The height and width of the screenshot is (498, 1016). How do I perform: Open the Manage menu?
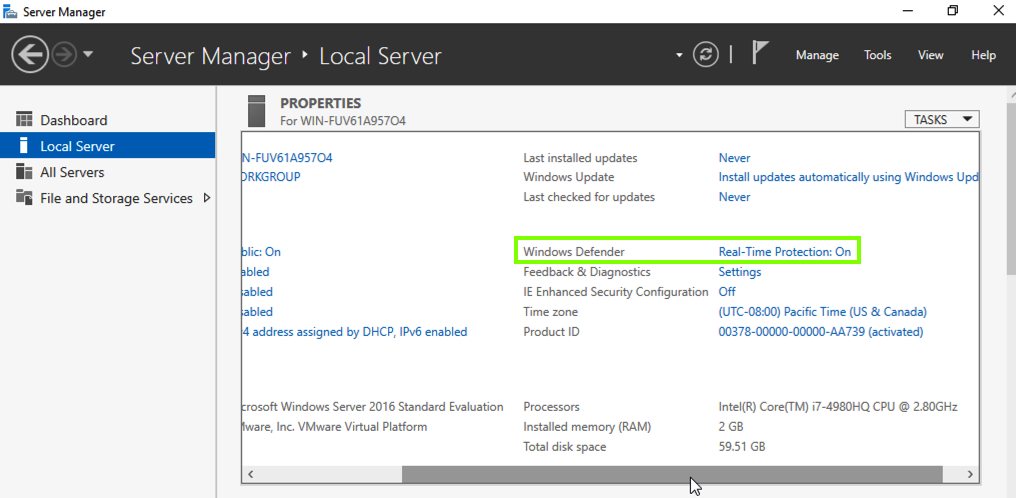[817, 55]
